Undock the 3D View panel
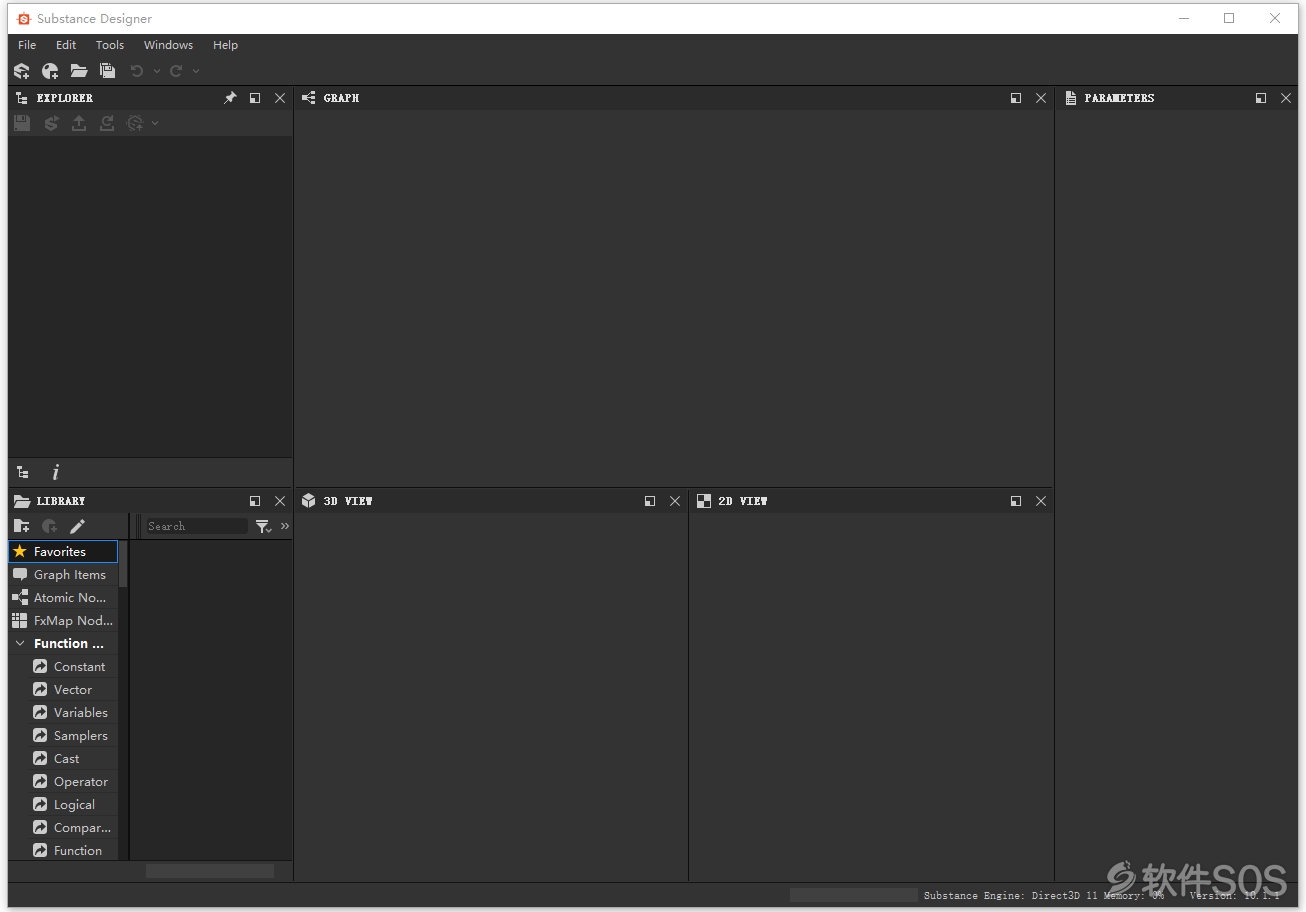The height and width of the screenshot is (912, 1306). pos(650,501)
